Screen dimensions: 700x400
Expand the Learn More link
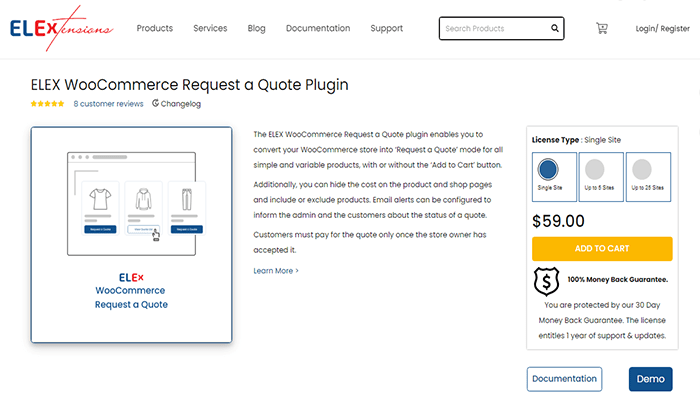[x=276, y=271]
